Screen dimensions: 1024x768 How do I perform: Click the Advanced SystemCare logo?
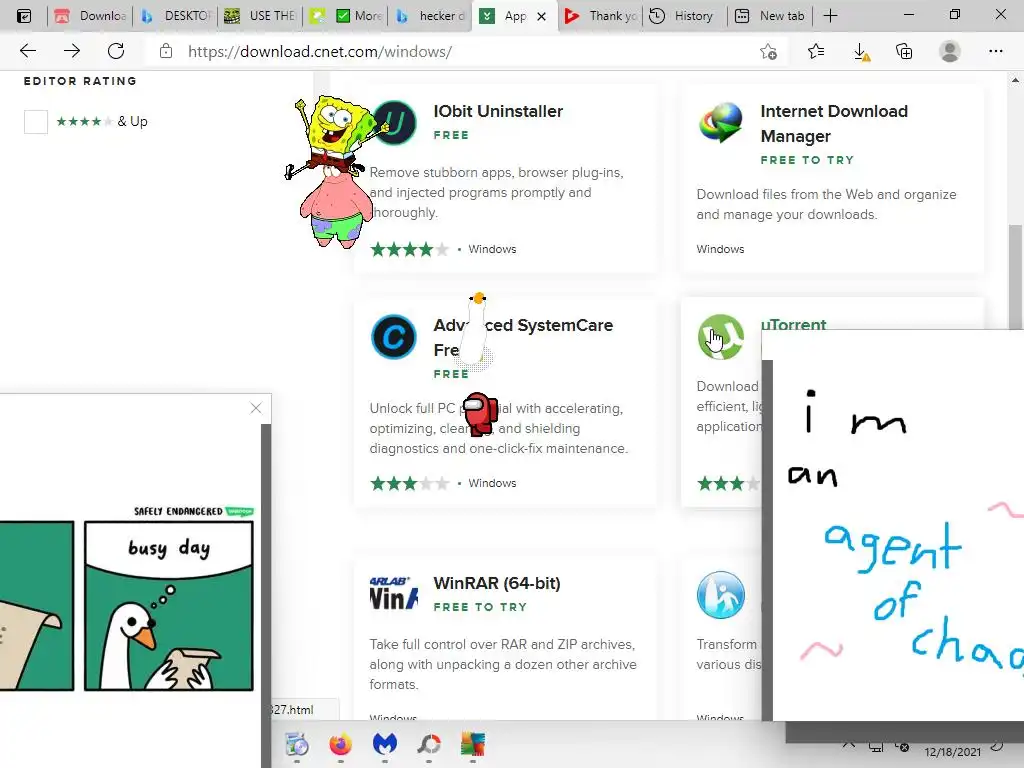pyautogui.click(x=394, y=337)
